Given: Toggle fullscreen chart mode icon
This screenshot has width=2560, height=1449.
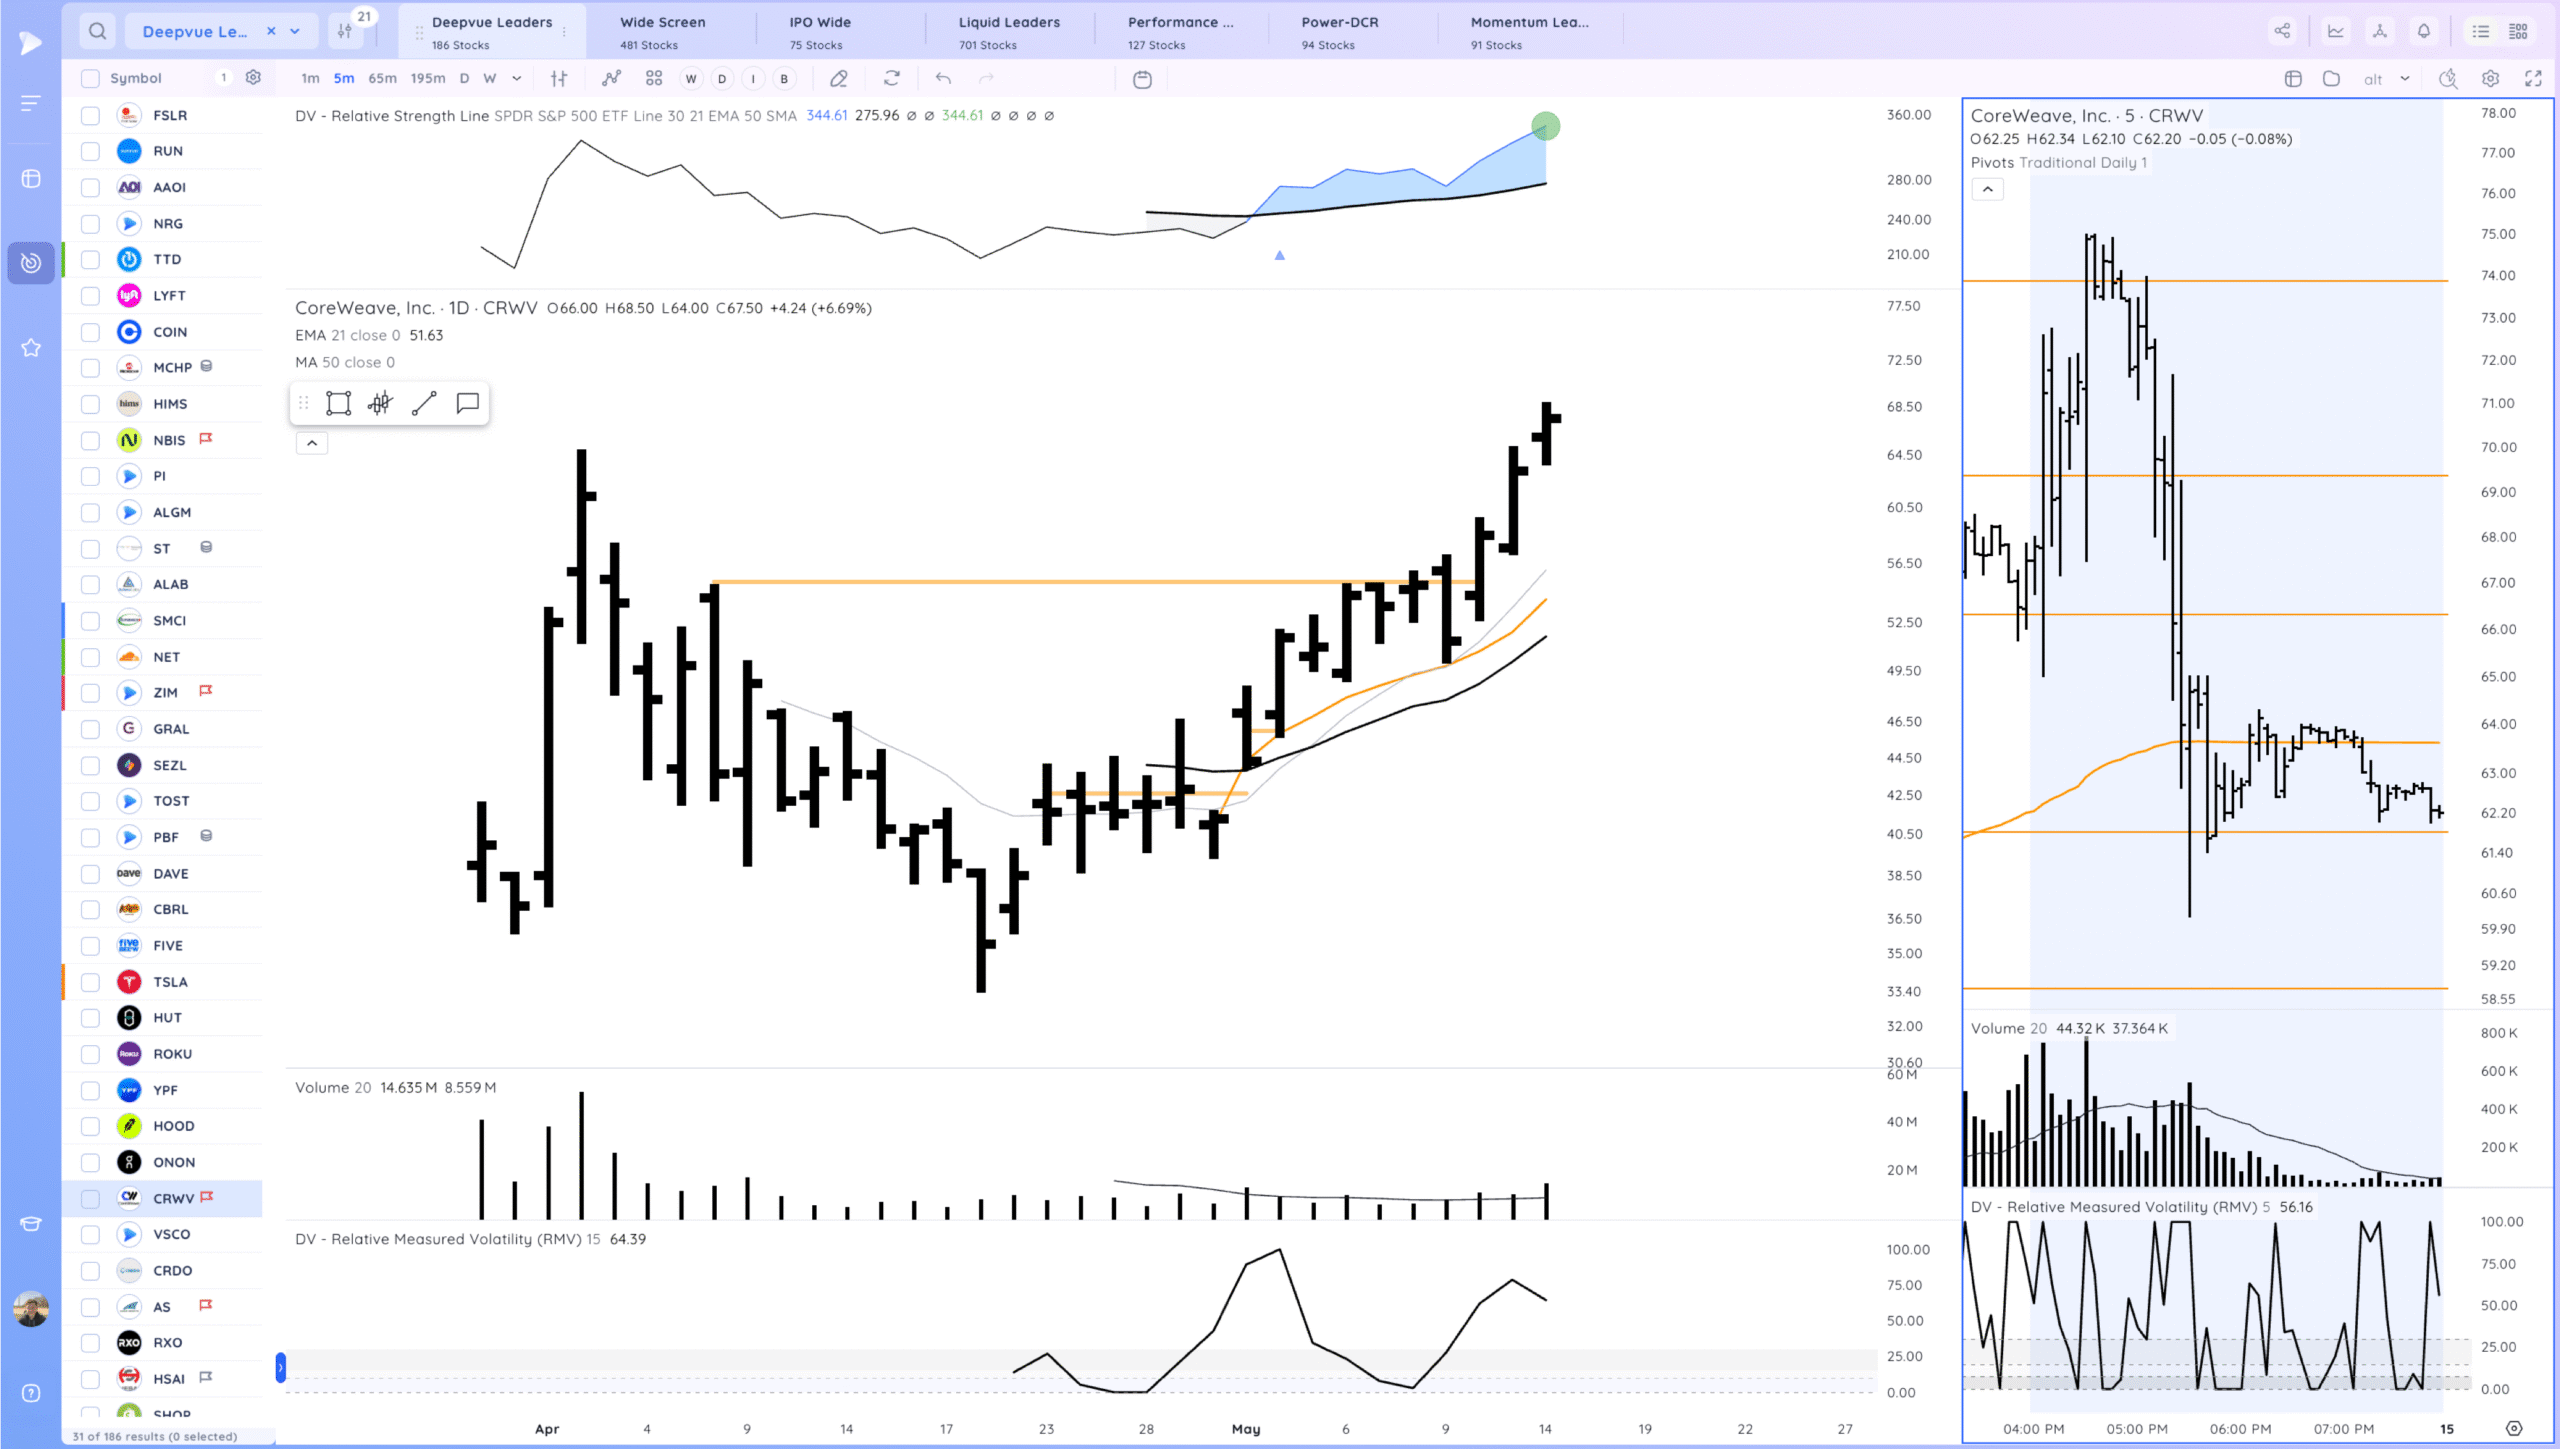Looking at the screenshot, I should [2533, 78].
